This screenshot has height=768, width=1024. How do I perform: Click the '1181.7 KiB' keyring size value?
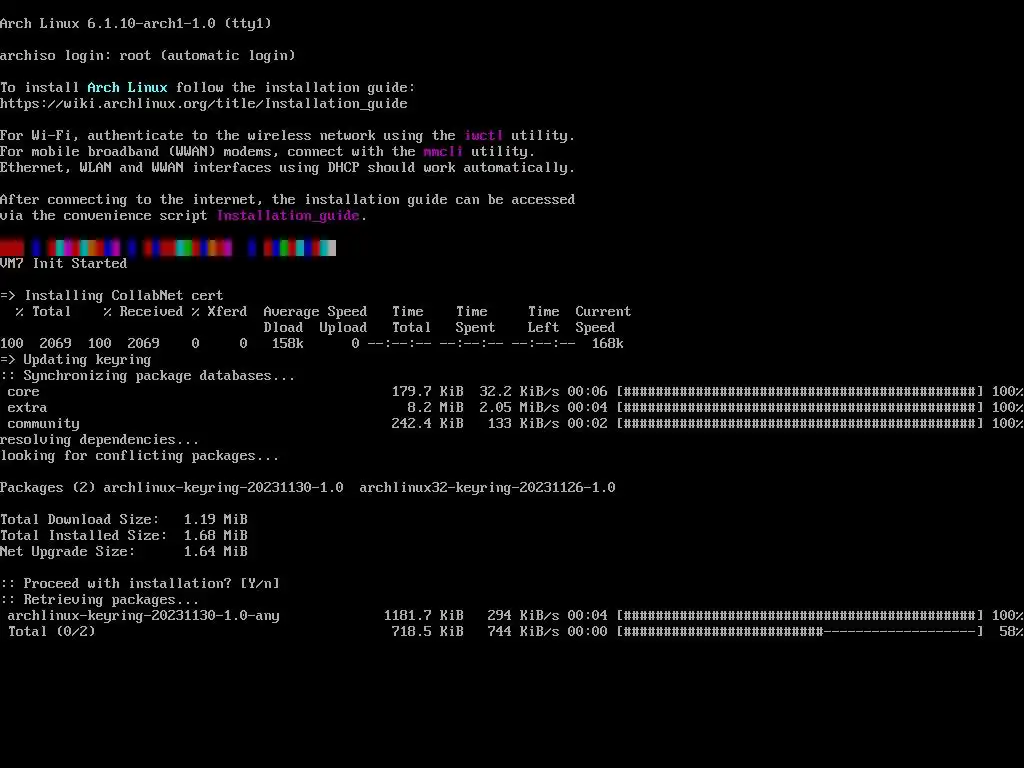pos(423,616)
